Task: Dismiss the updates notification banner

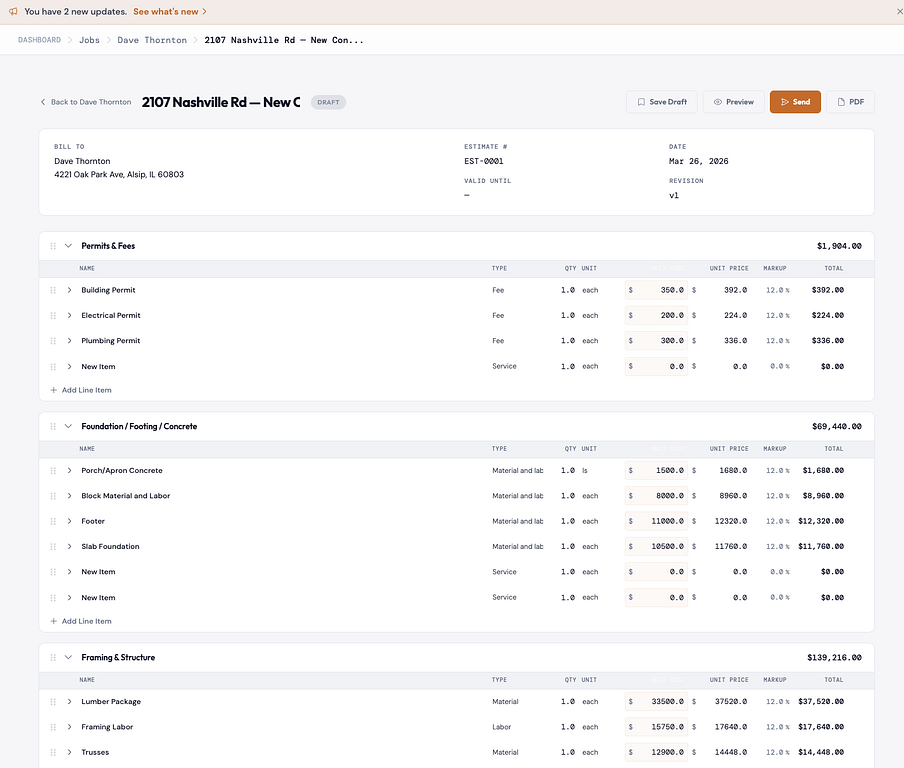Action: tap(899, 12)
